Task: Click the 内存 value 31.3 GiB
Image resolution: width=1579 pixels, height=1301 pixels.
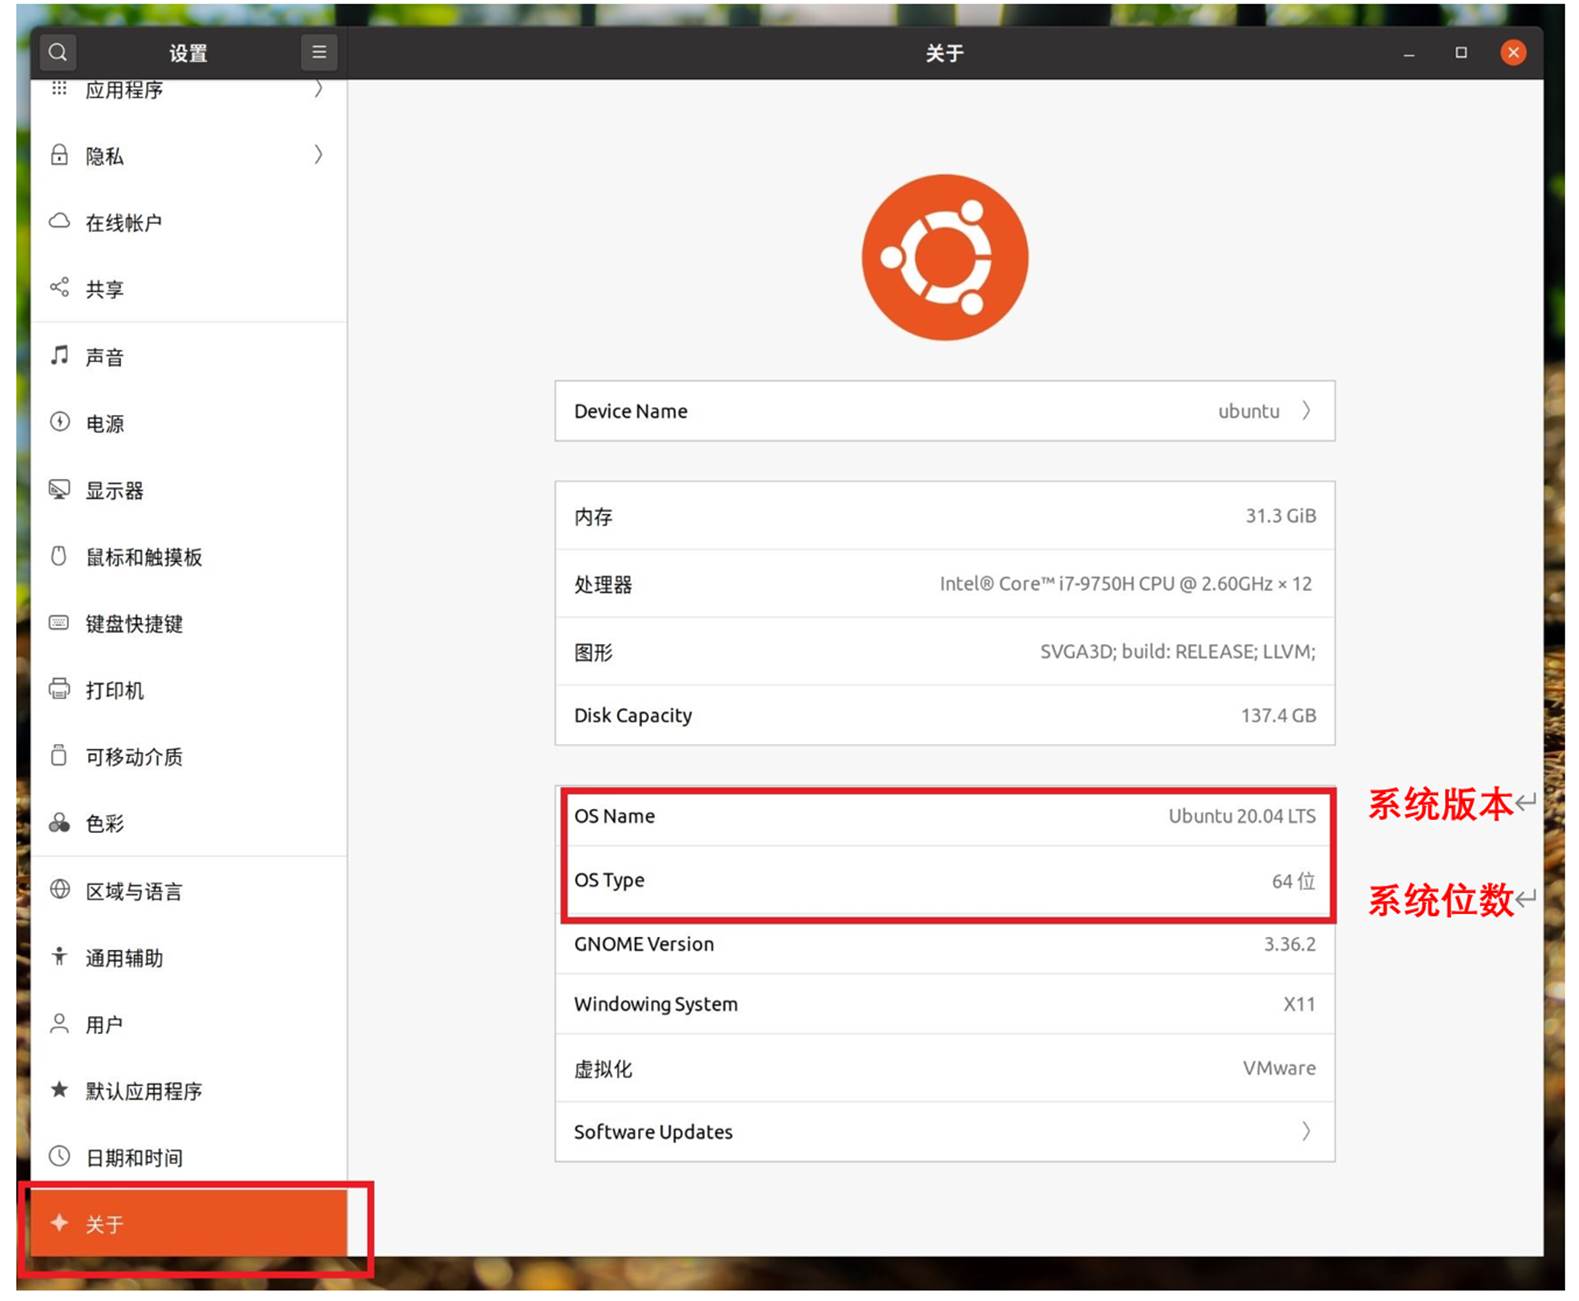Action: (1280, 516)
